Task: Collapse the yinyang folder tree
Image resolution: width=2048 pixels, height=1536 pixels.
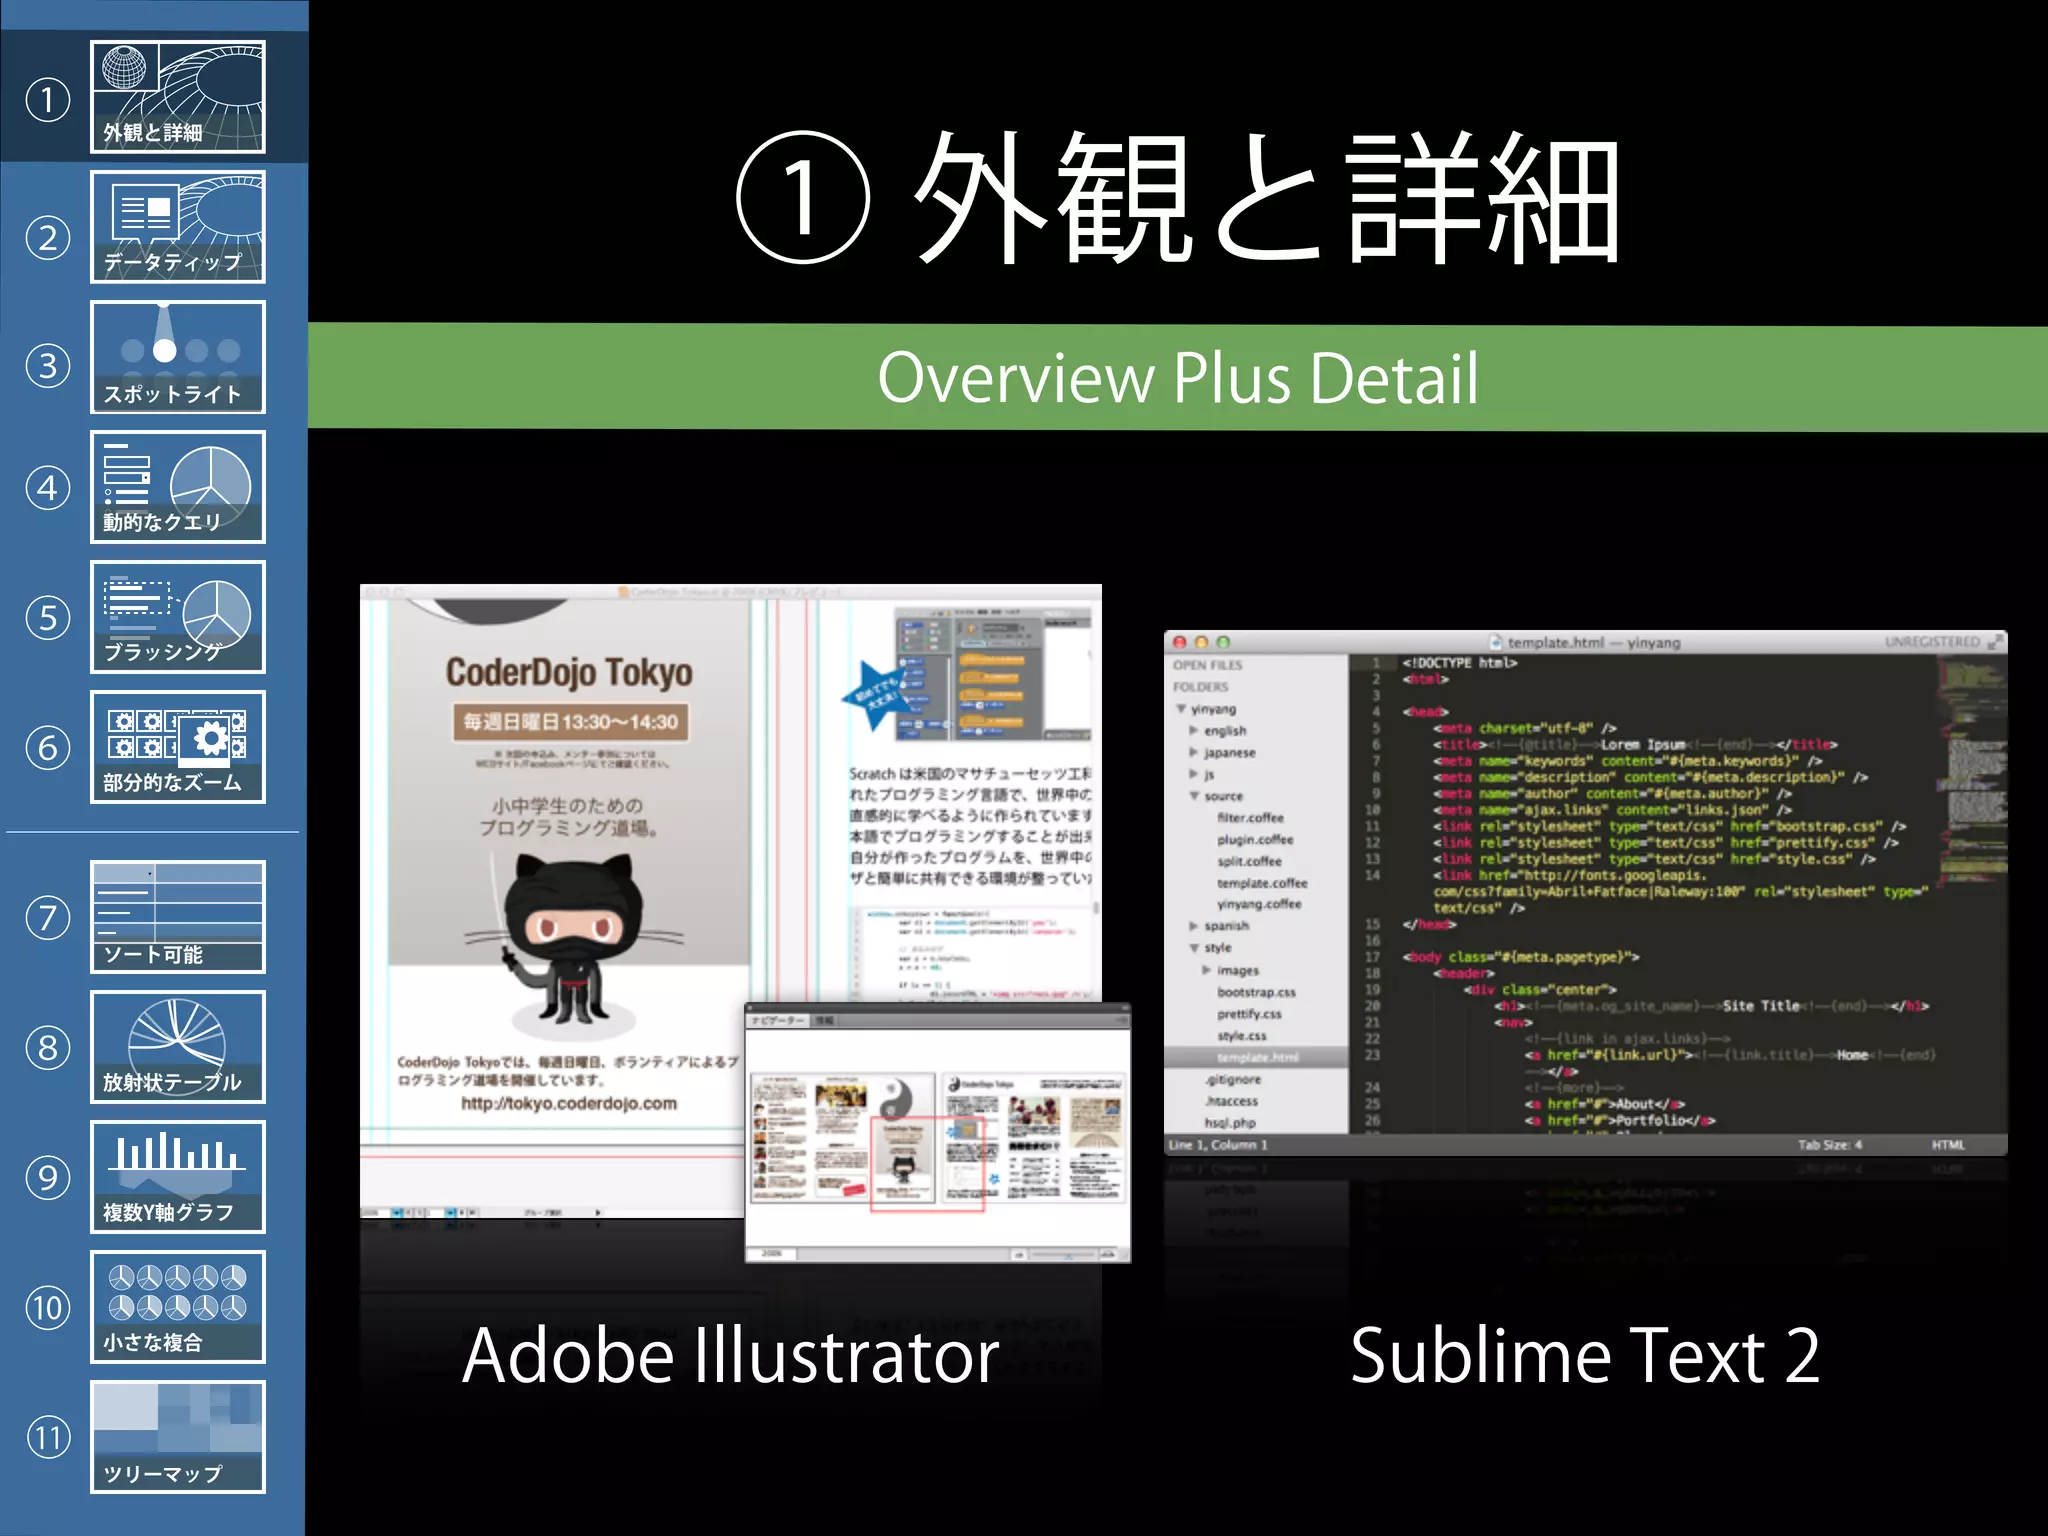Action: tap(1182, 709)
